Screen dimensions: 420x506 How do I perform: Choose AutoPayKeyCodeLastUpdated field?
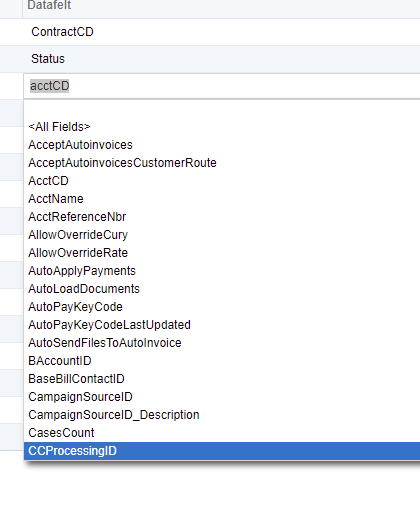coord(222,325)
